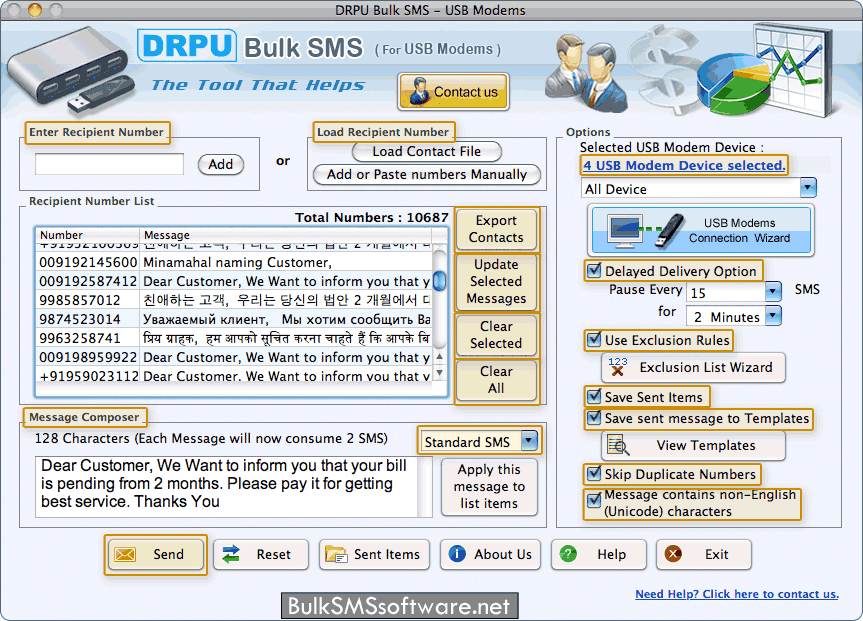Click the Sent Items folder icon
This screenshot has width=863, height=621.
336,554
